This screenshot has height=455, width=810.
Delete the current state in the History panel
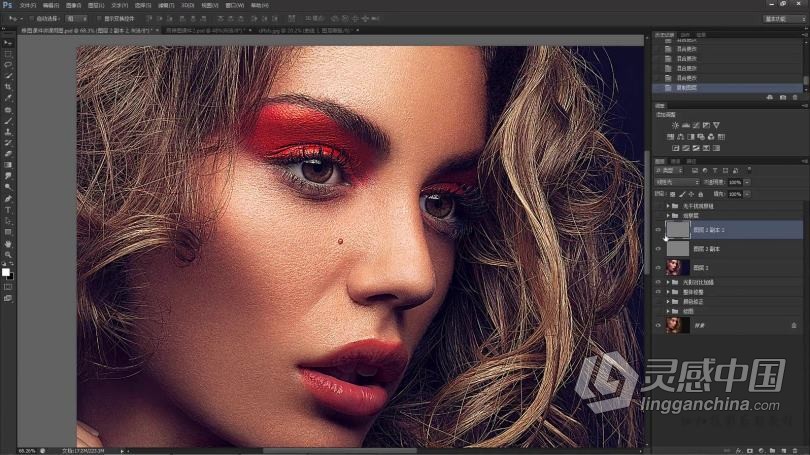point(795,97)
